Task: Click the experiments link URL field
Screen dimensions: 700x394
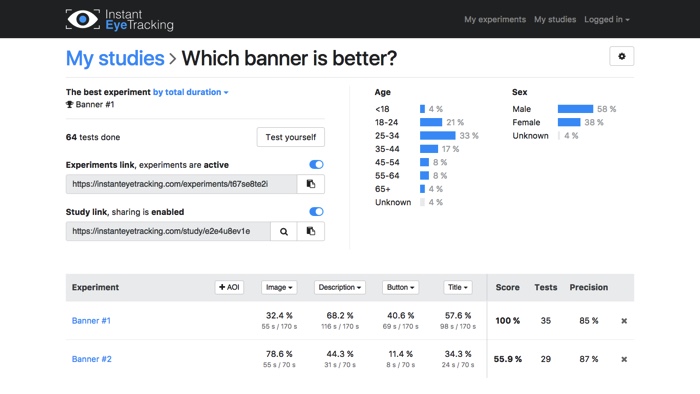Action: click(x=181, y=184)
